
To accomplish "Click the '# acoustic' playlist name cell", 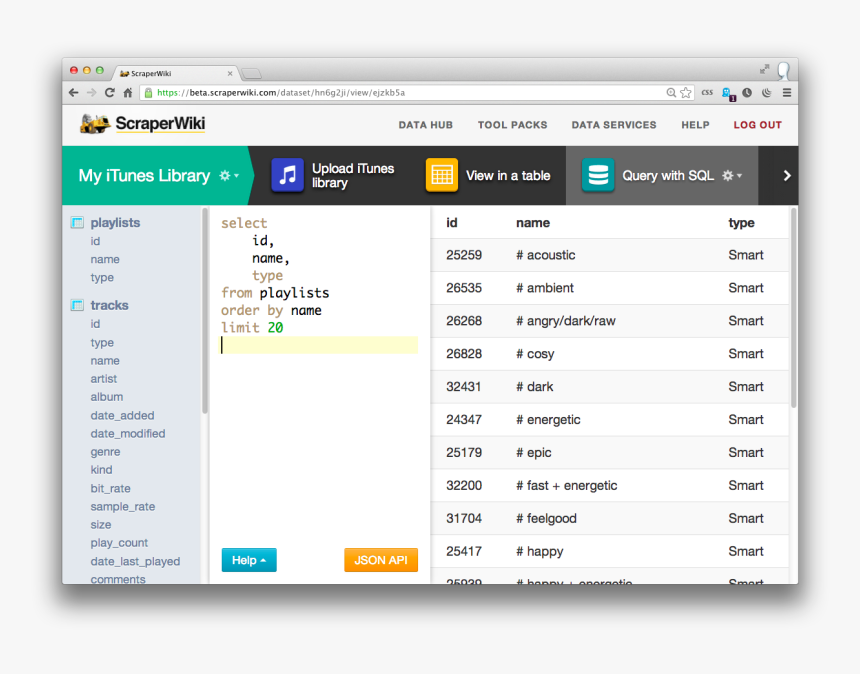I will pyautogui.click(x=546, y=255).
